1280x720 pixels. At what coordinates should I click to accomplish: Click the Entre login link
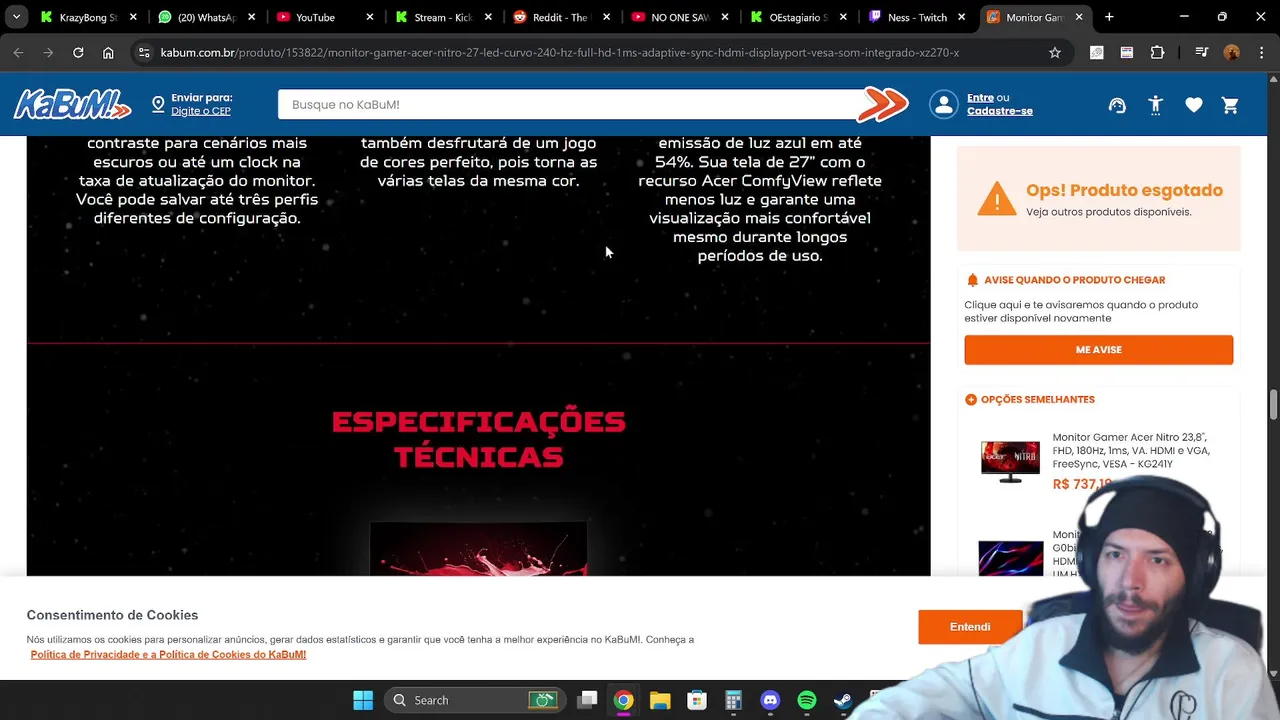[980, 98]
